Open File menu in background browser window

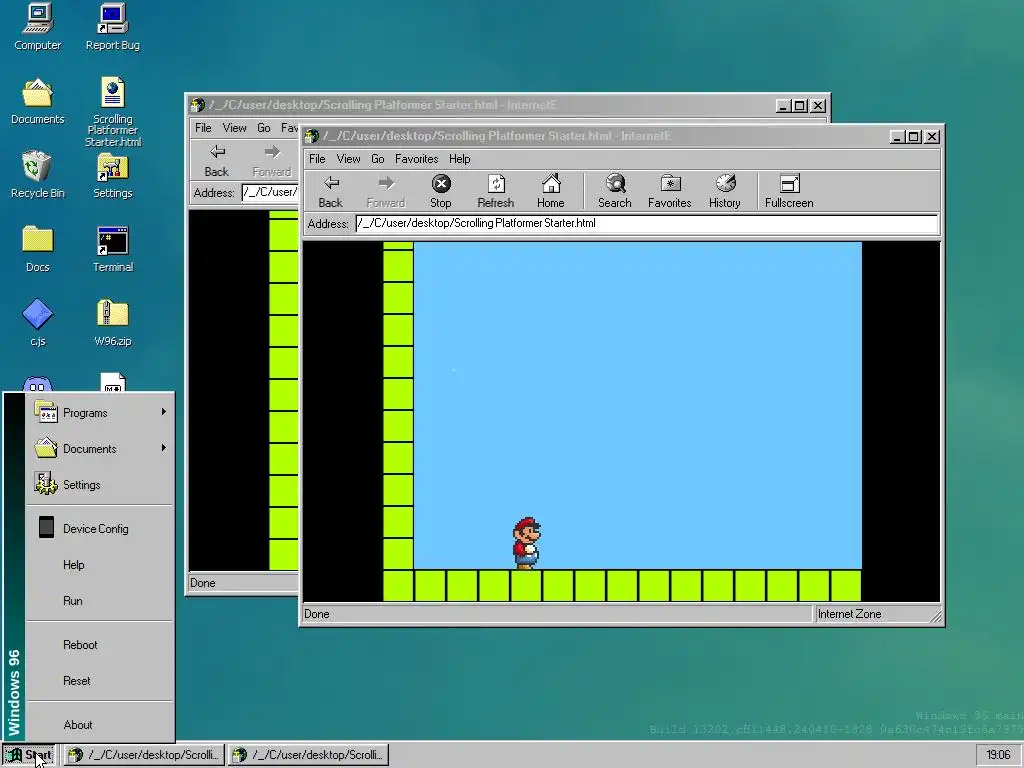click(x=203, y=127)
